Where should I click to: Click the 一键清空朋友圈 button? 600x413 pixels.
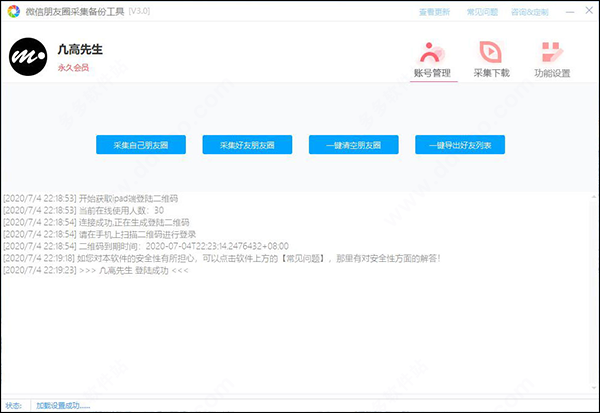point(354,145)
